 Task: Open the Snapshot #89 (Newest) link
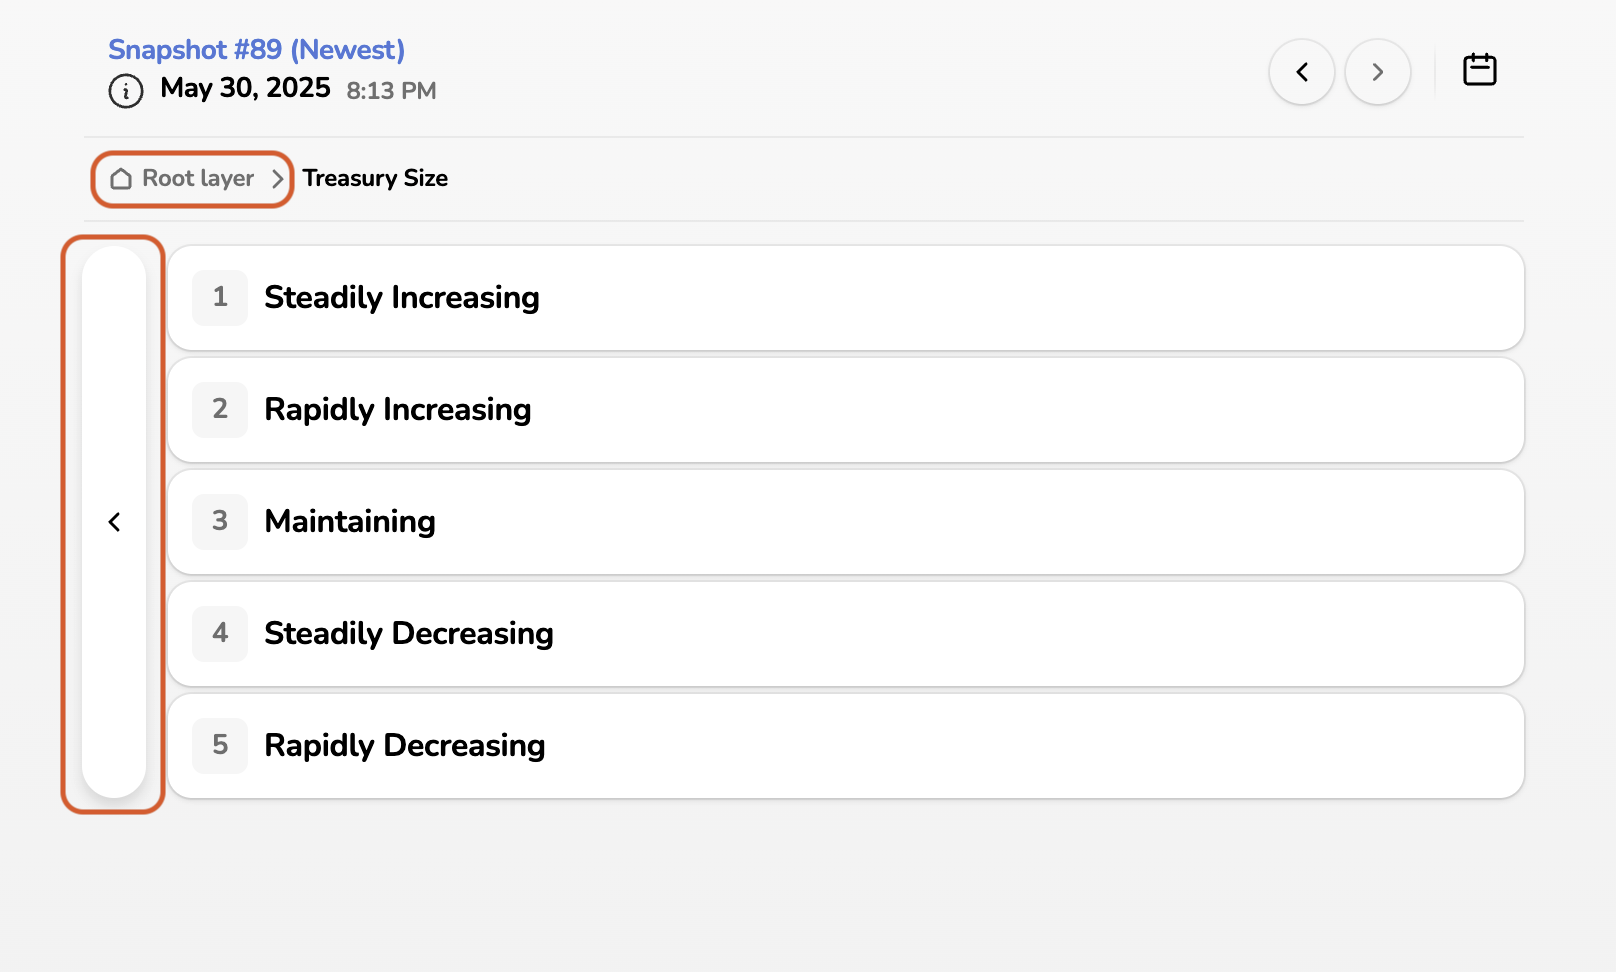tap(256, 50)
